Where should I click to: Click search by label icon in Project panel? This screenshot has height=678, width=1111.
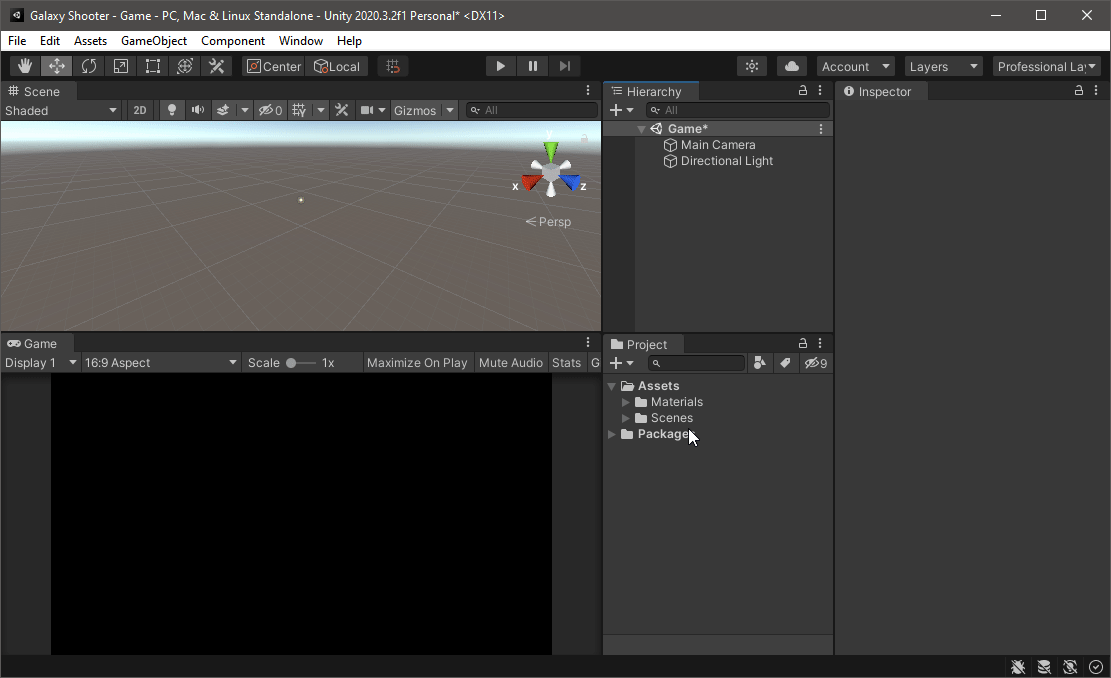[x=784, y=363]
